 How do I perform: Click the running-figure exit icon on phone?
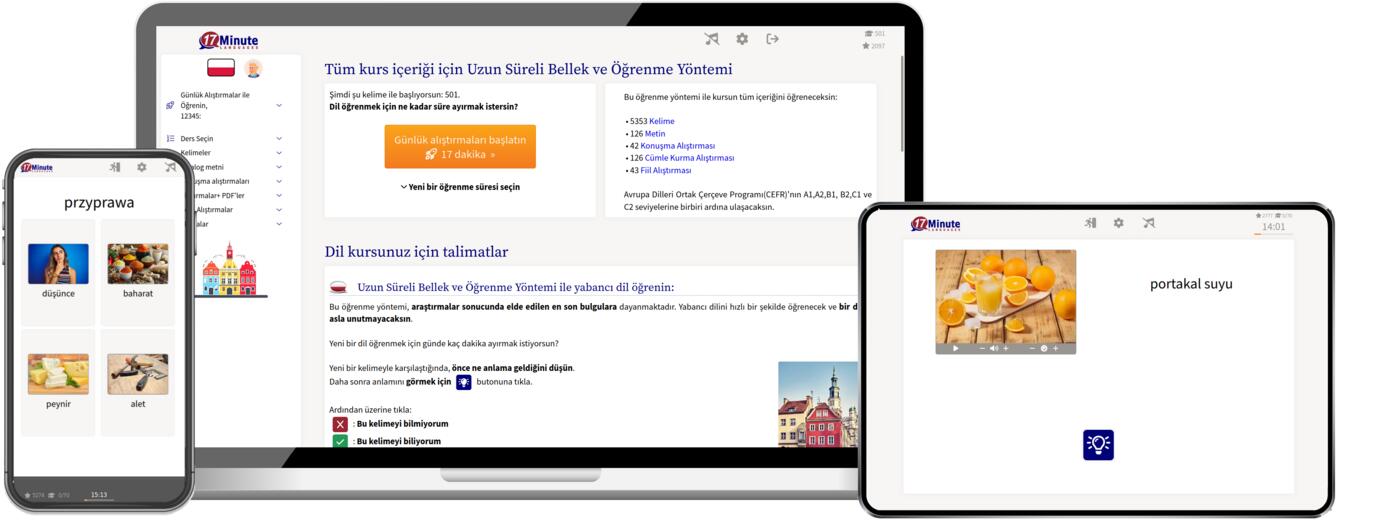click(115, 167)
